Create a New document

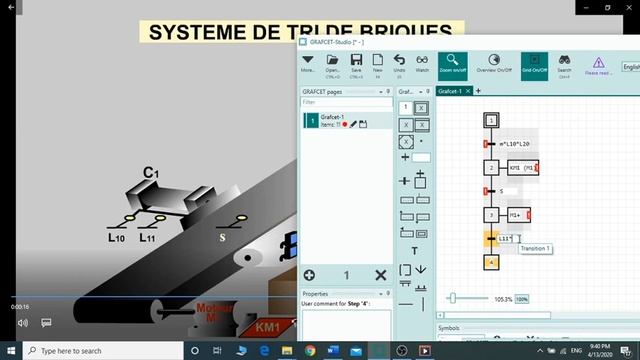[x=378, y=65]
